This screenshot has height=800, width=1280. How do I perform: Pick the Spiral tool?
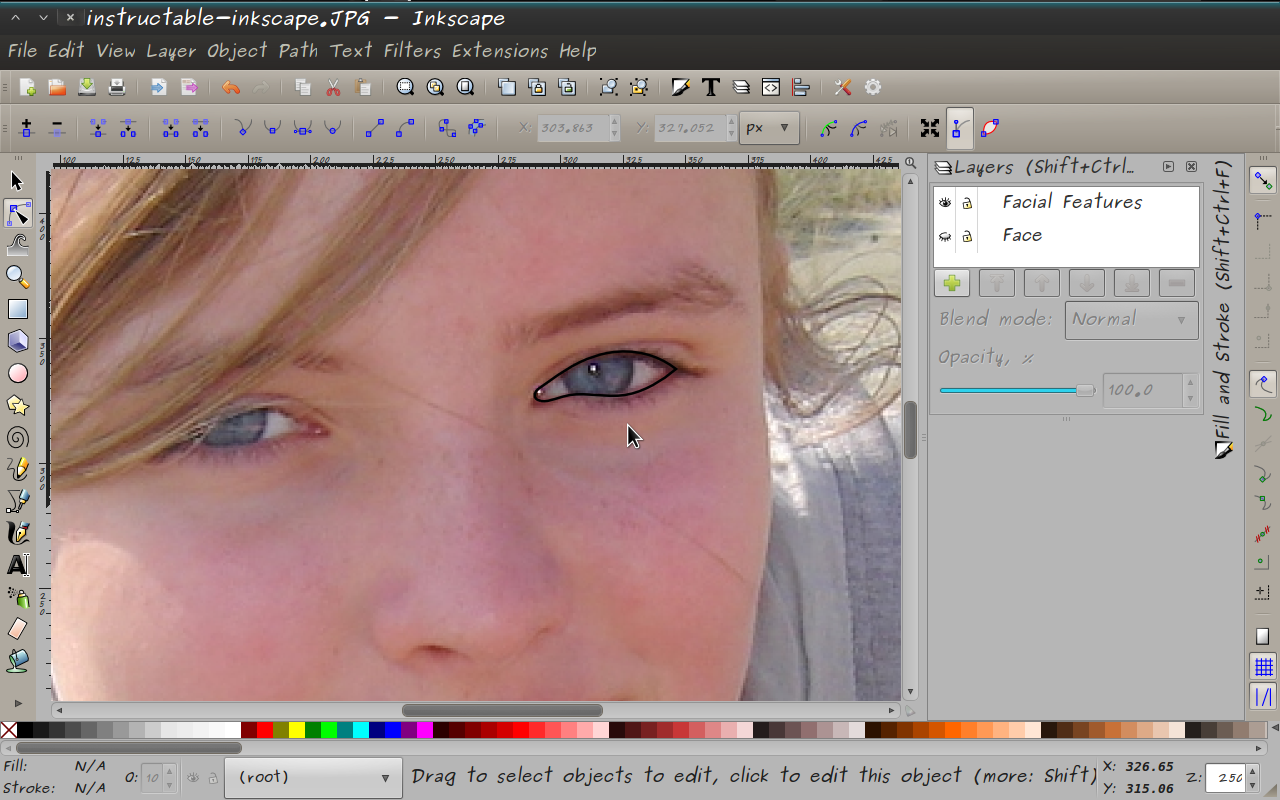point(18,437)
